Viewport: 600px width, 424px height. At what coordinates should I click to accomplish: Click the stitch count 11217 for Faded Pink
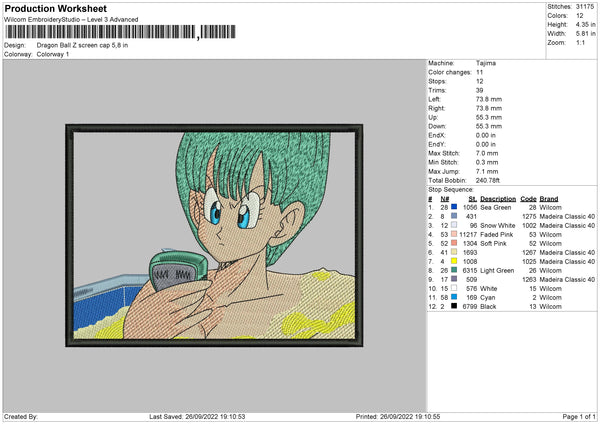[468, 234]
